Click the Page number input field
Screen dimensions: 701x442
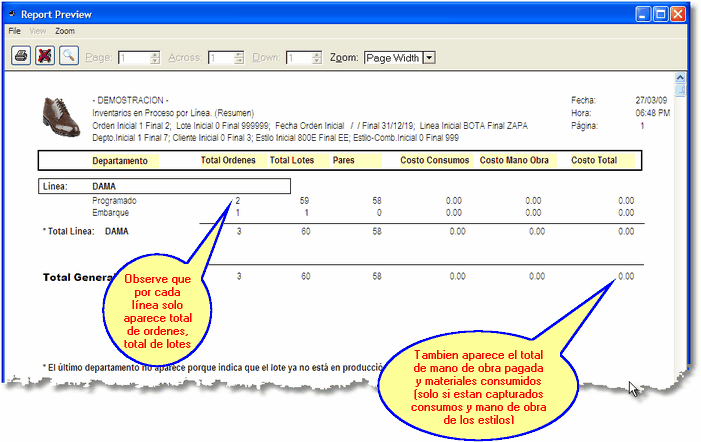[132, 58]
